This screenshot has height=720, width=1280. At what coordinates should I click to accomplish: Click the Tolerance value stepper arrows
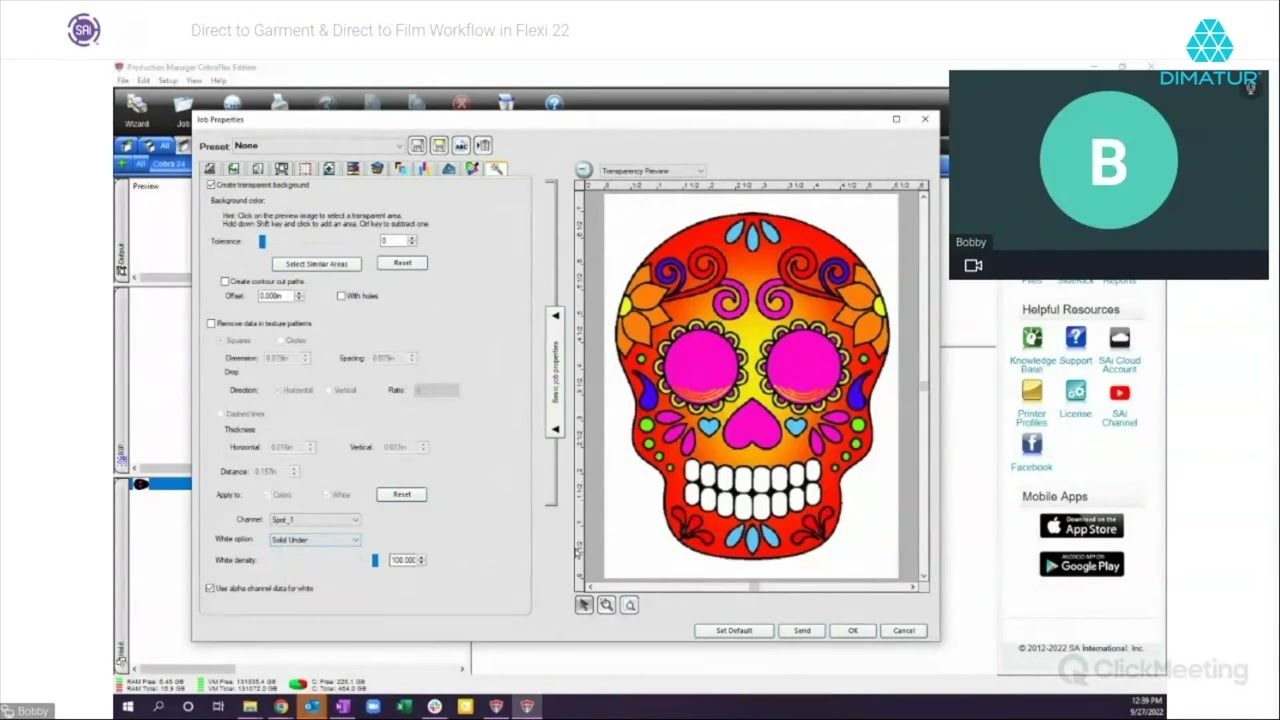(412, 241)
